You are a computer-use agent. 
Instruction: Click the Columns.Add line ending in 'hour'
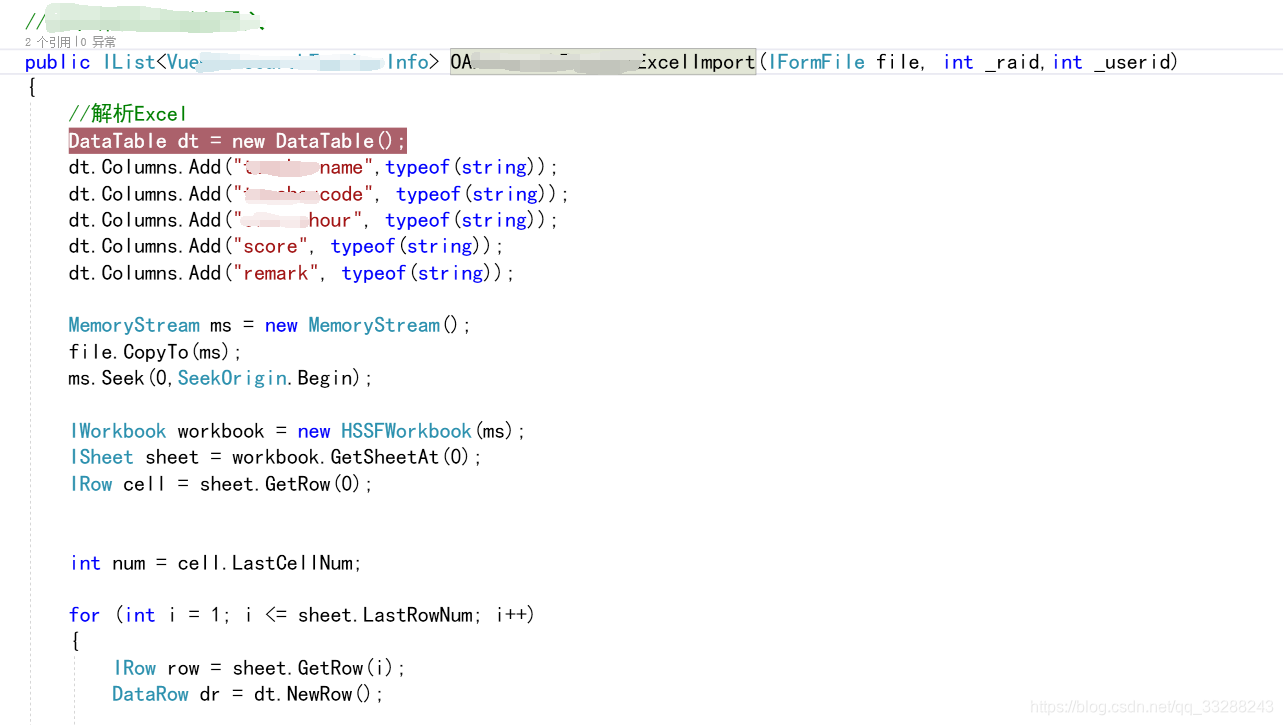[x=313, y=220]
